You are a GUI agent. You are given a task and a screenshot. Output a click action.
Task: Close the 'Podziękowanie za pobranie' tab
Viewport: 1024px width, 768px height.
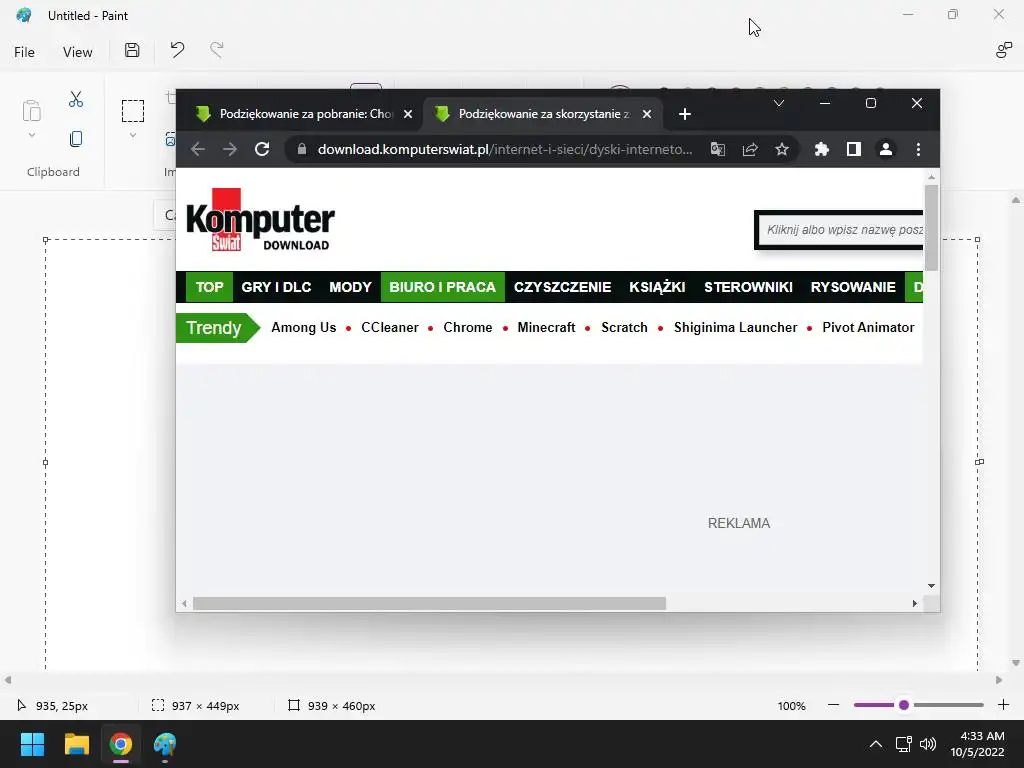(x=408, y=114)
